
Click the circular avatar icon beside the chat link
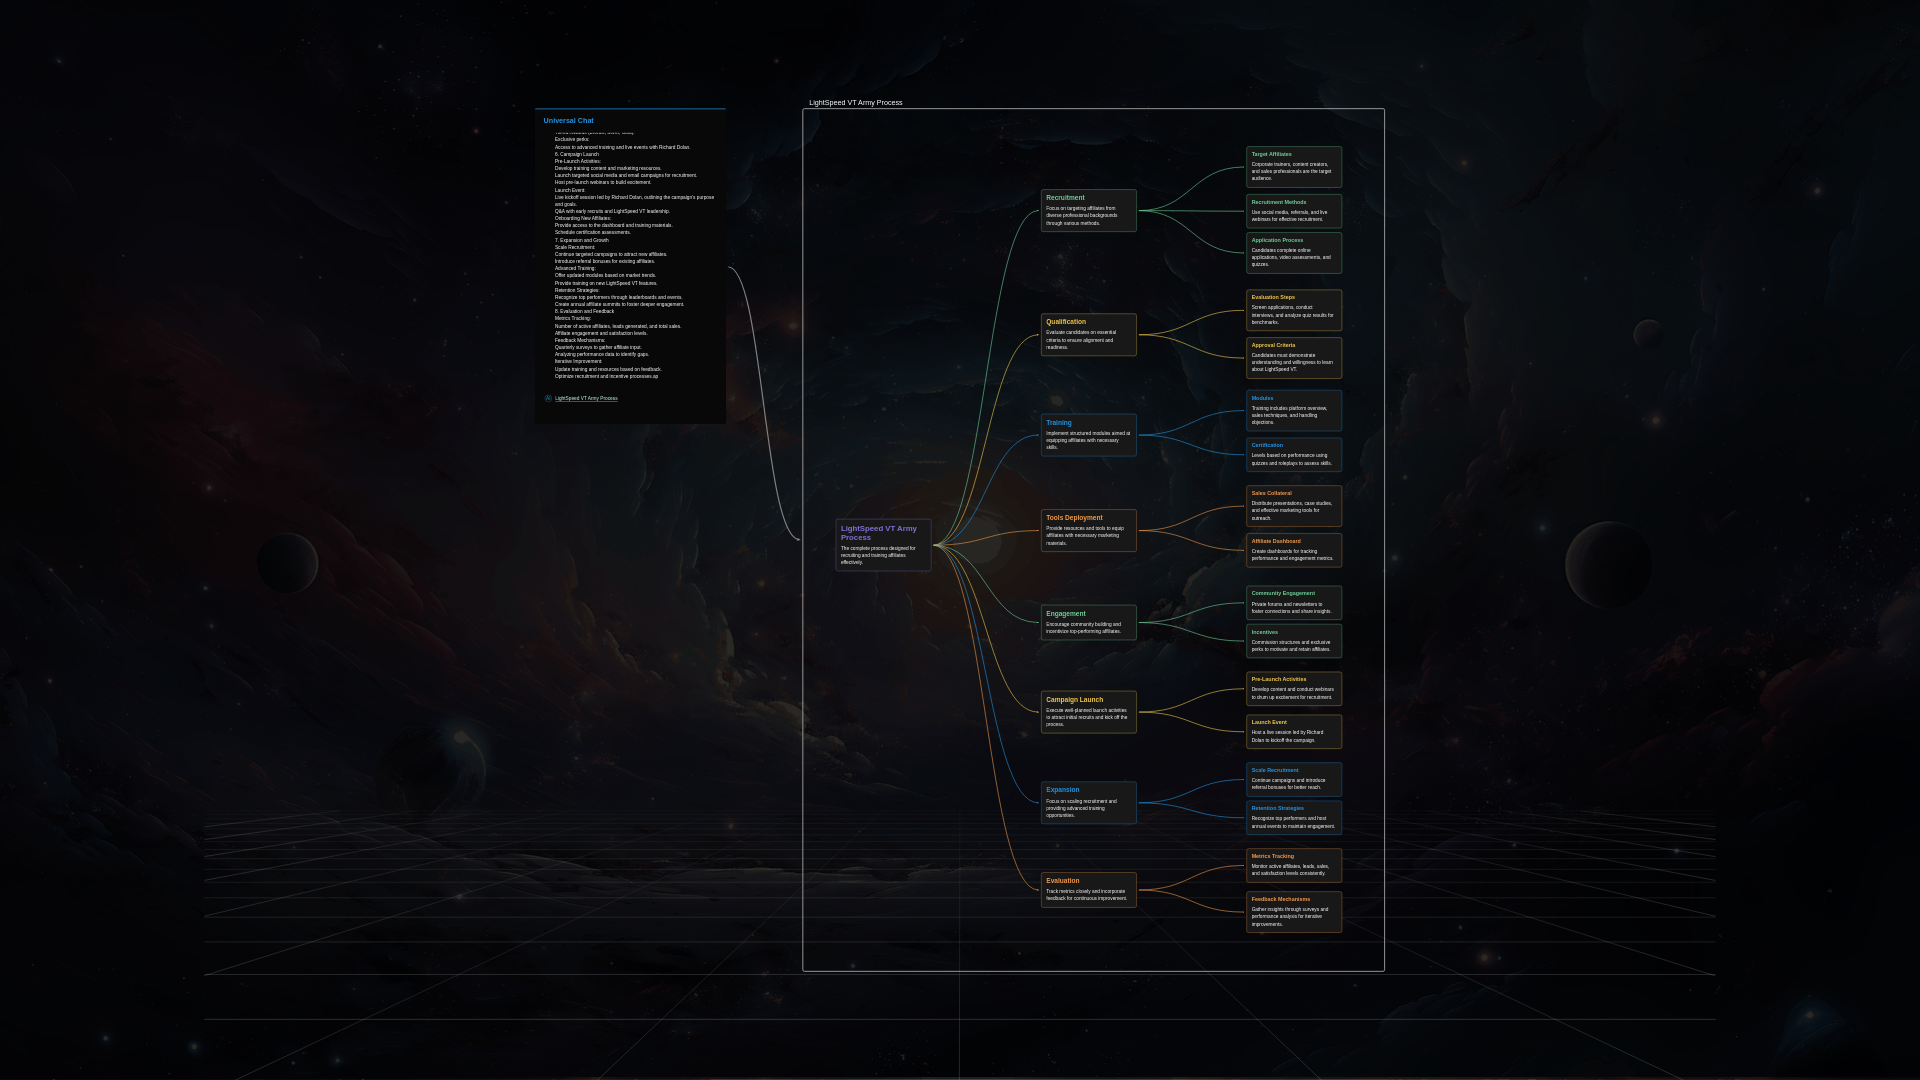click(548, 398)
